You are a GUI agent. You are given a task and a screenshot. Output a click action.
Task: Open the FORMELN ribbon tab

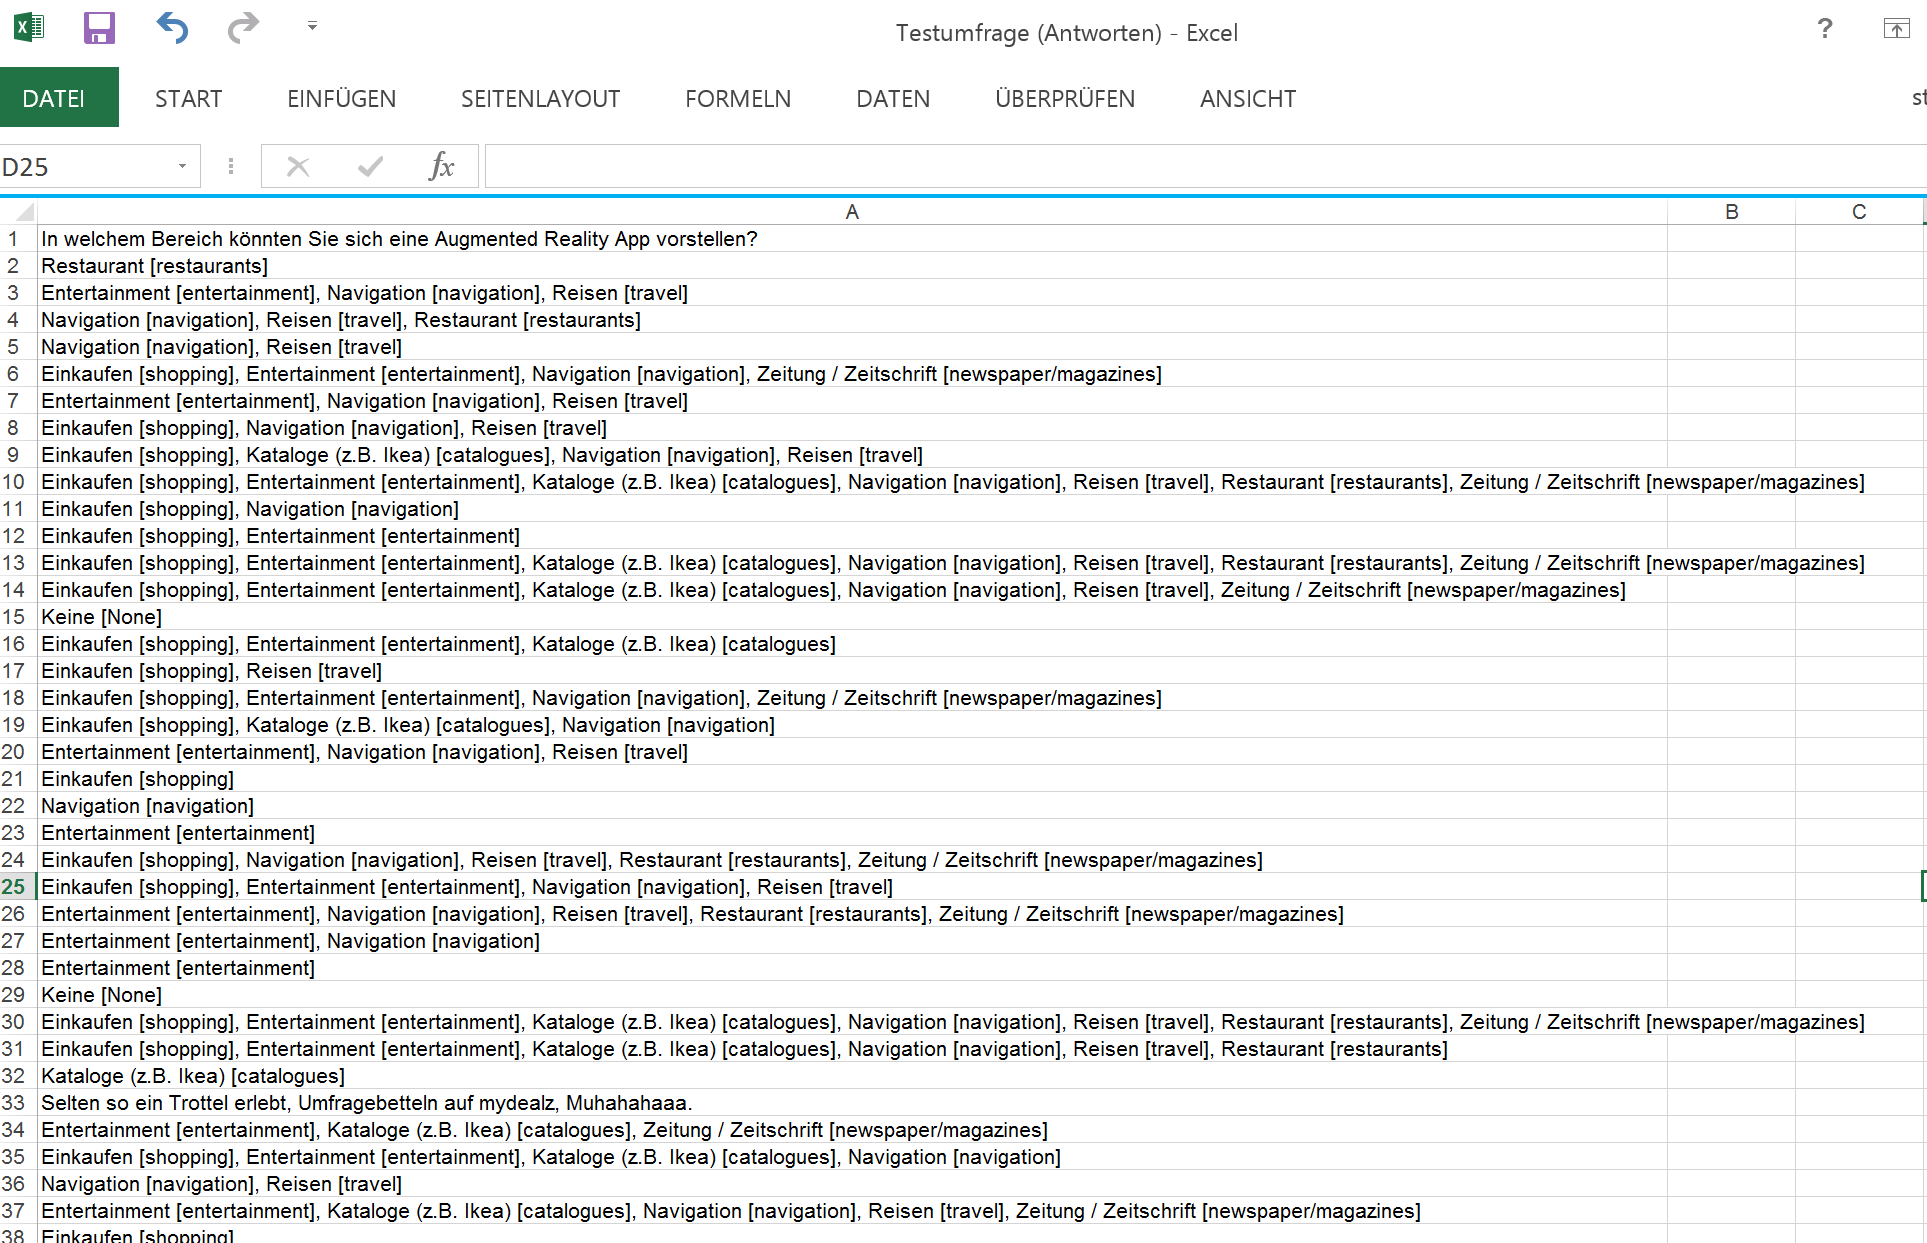[x=738, y=99]
